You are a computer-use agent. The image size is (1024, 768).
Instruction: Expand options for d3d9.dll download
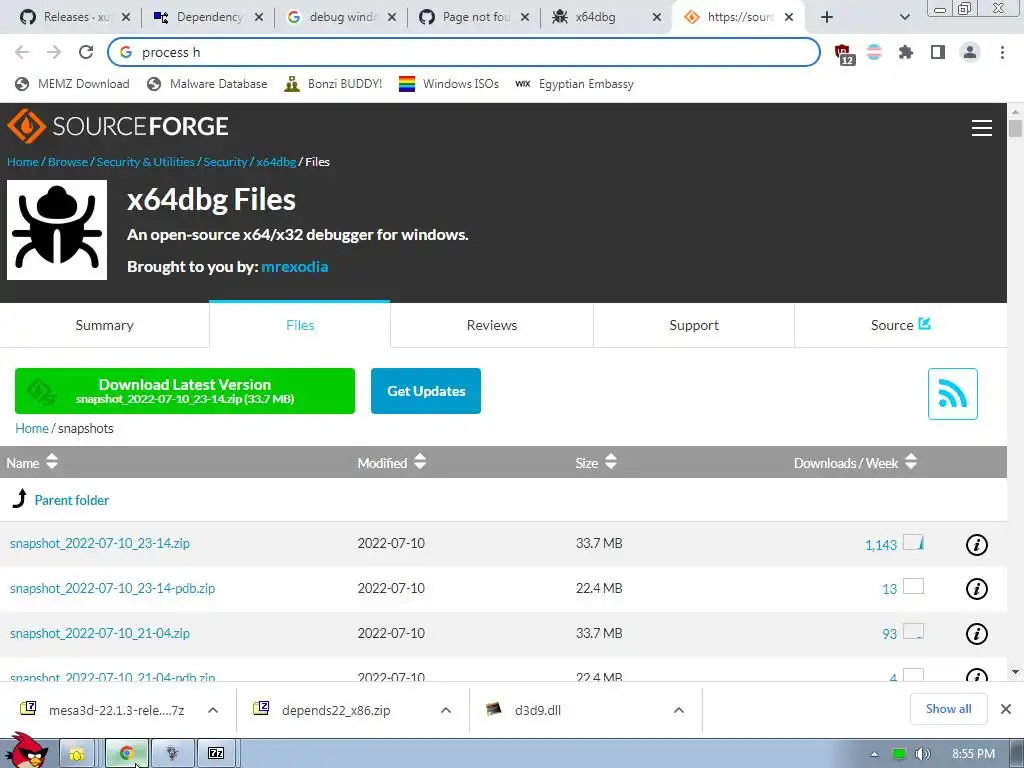point(679,710)
